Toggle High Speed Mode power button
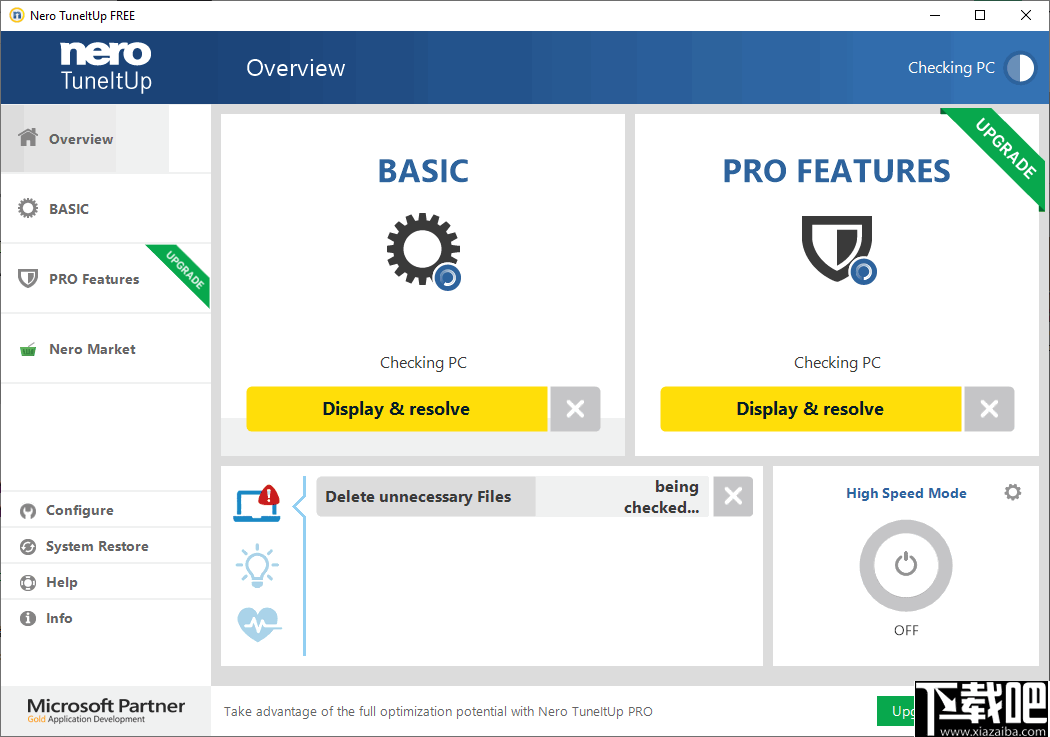 point(906,566)
